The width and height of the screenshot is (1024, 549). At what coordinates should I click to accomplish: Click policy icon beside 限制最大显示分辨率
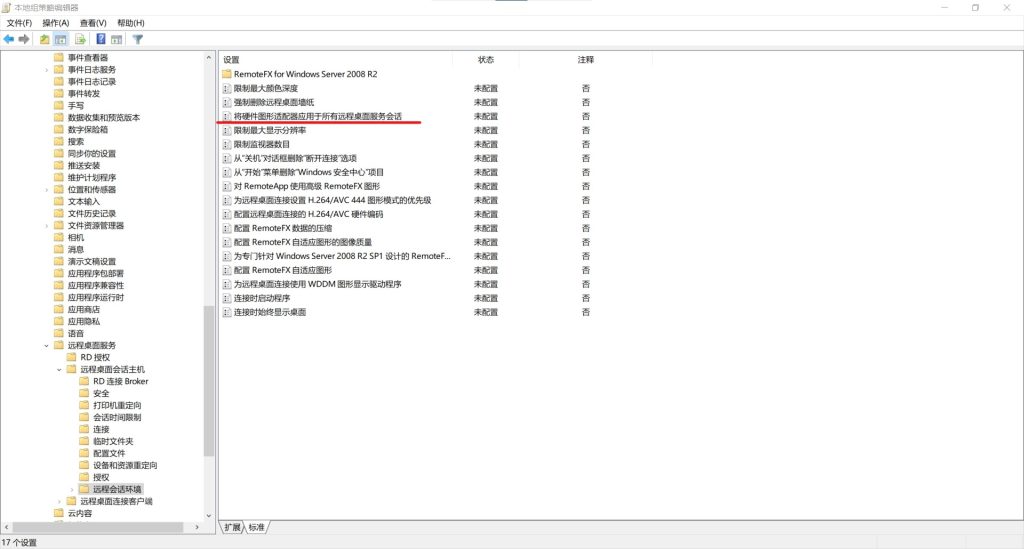[227, 130]
